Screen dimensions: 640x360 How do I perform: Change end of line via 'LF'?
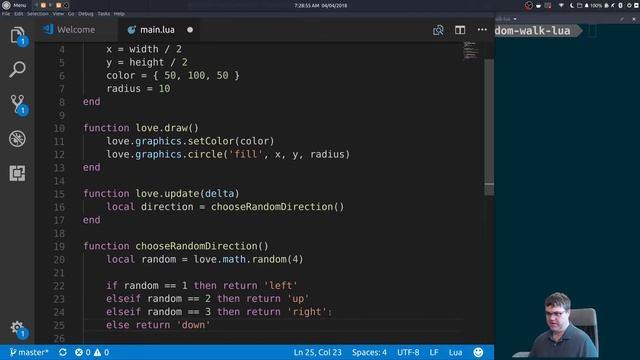coord(434,352)
